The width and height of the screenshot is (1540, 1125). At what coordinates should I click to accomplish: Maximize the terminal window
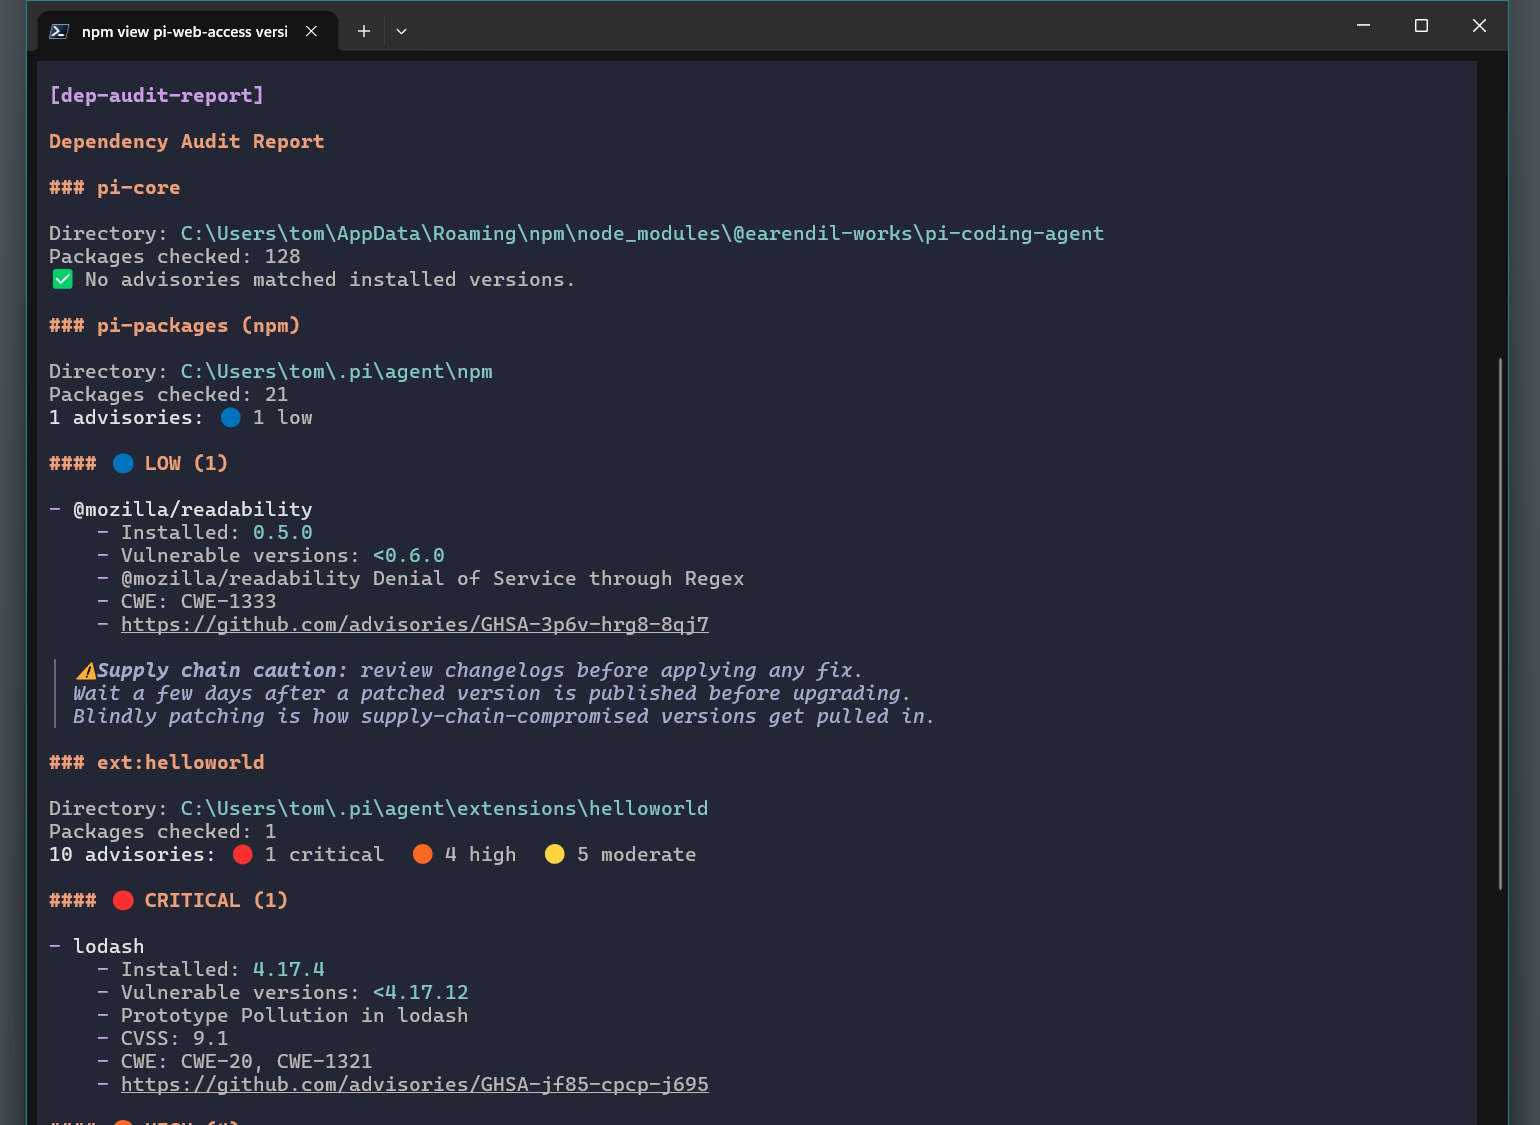point(1421,25)
